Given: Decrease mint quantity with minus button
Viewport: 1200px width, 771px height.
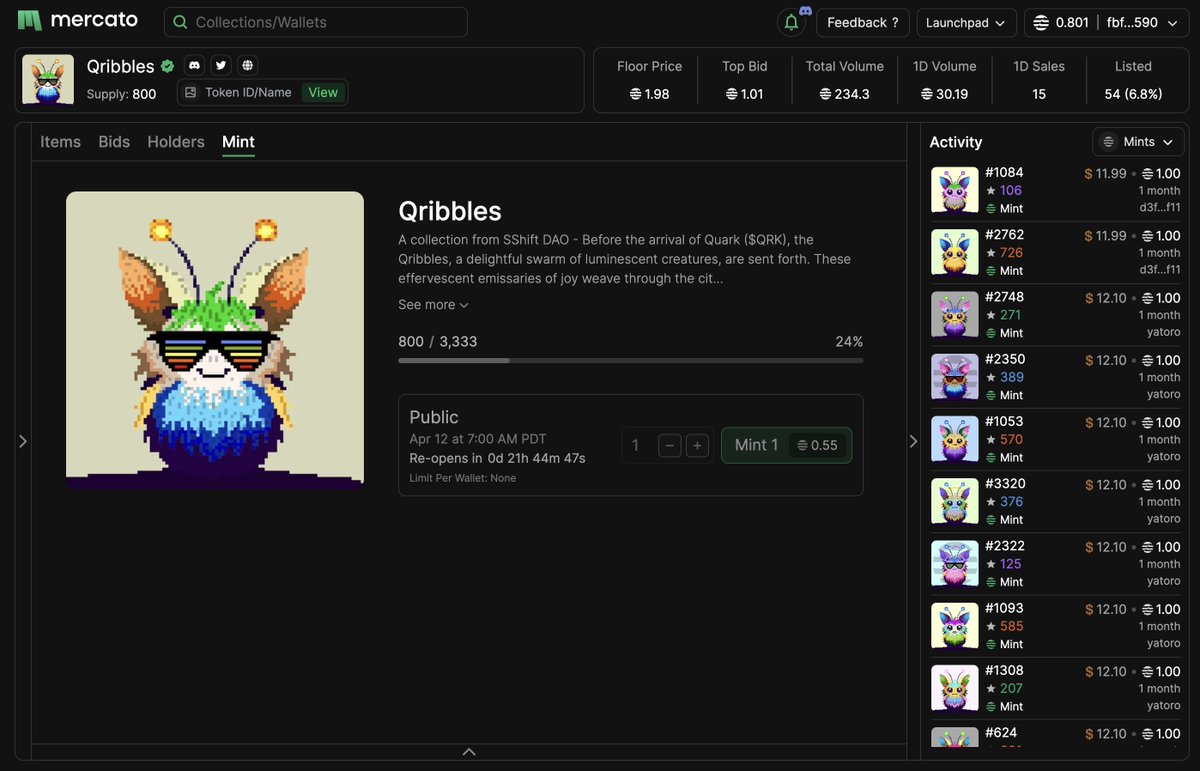Looking at the screenshot, I should [670, 445].
